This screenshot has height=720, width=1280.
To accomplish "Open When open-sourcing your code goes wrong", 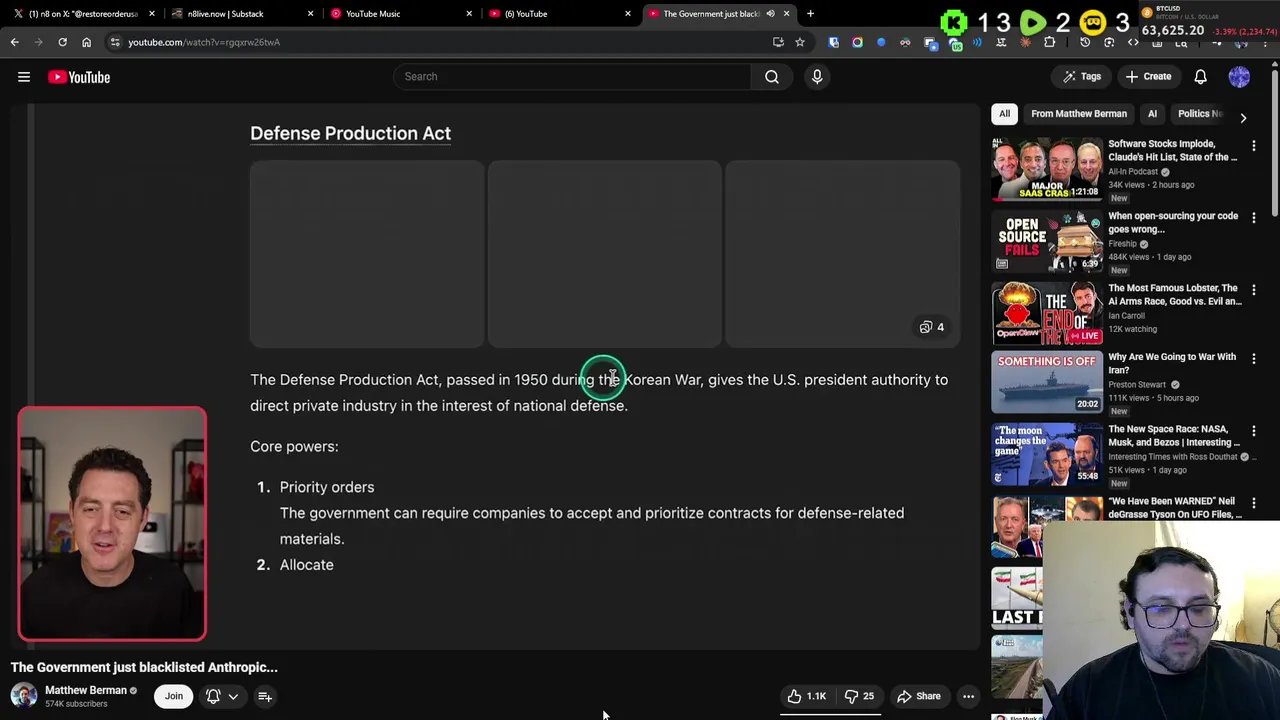I will coord(1174,222).
